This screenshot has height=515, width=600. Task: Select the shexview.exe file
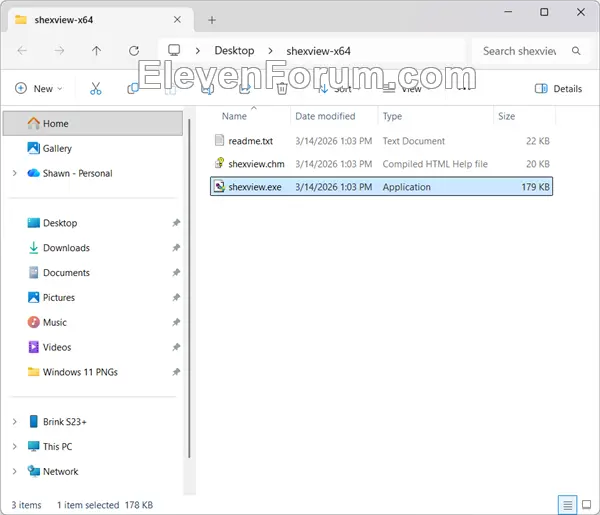(382, 186)
